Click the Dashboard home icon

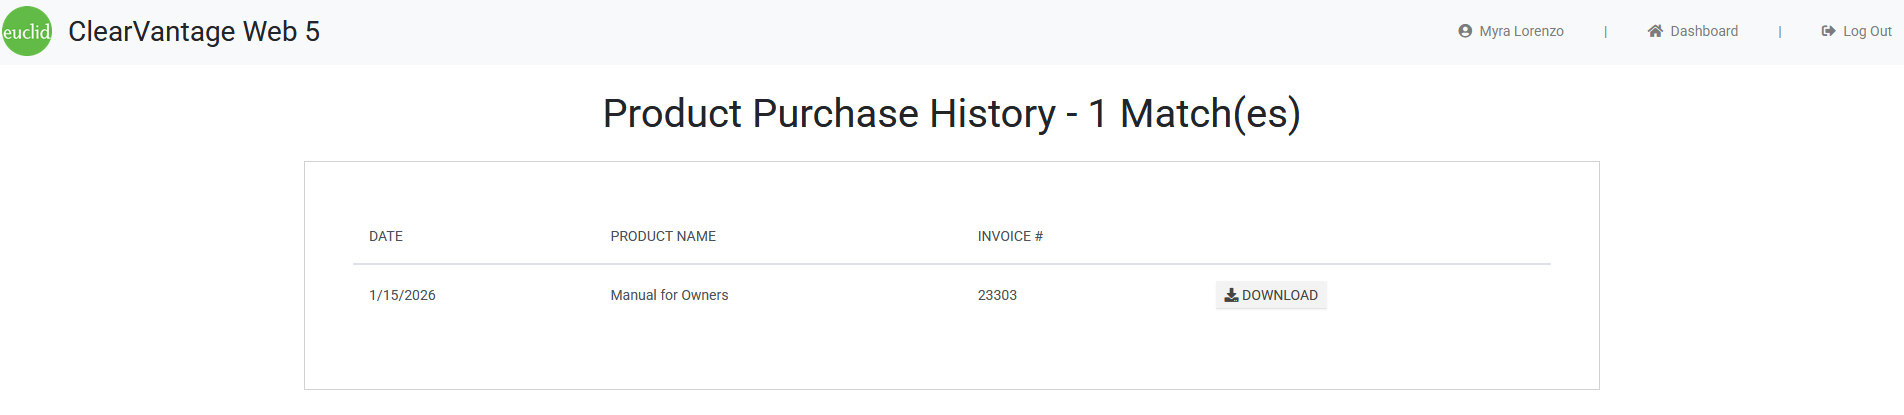click(1655, 31)
